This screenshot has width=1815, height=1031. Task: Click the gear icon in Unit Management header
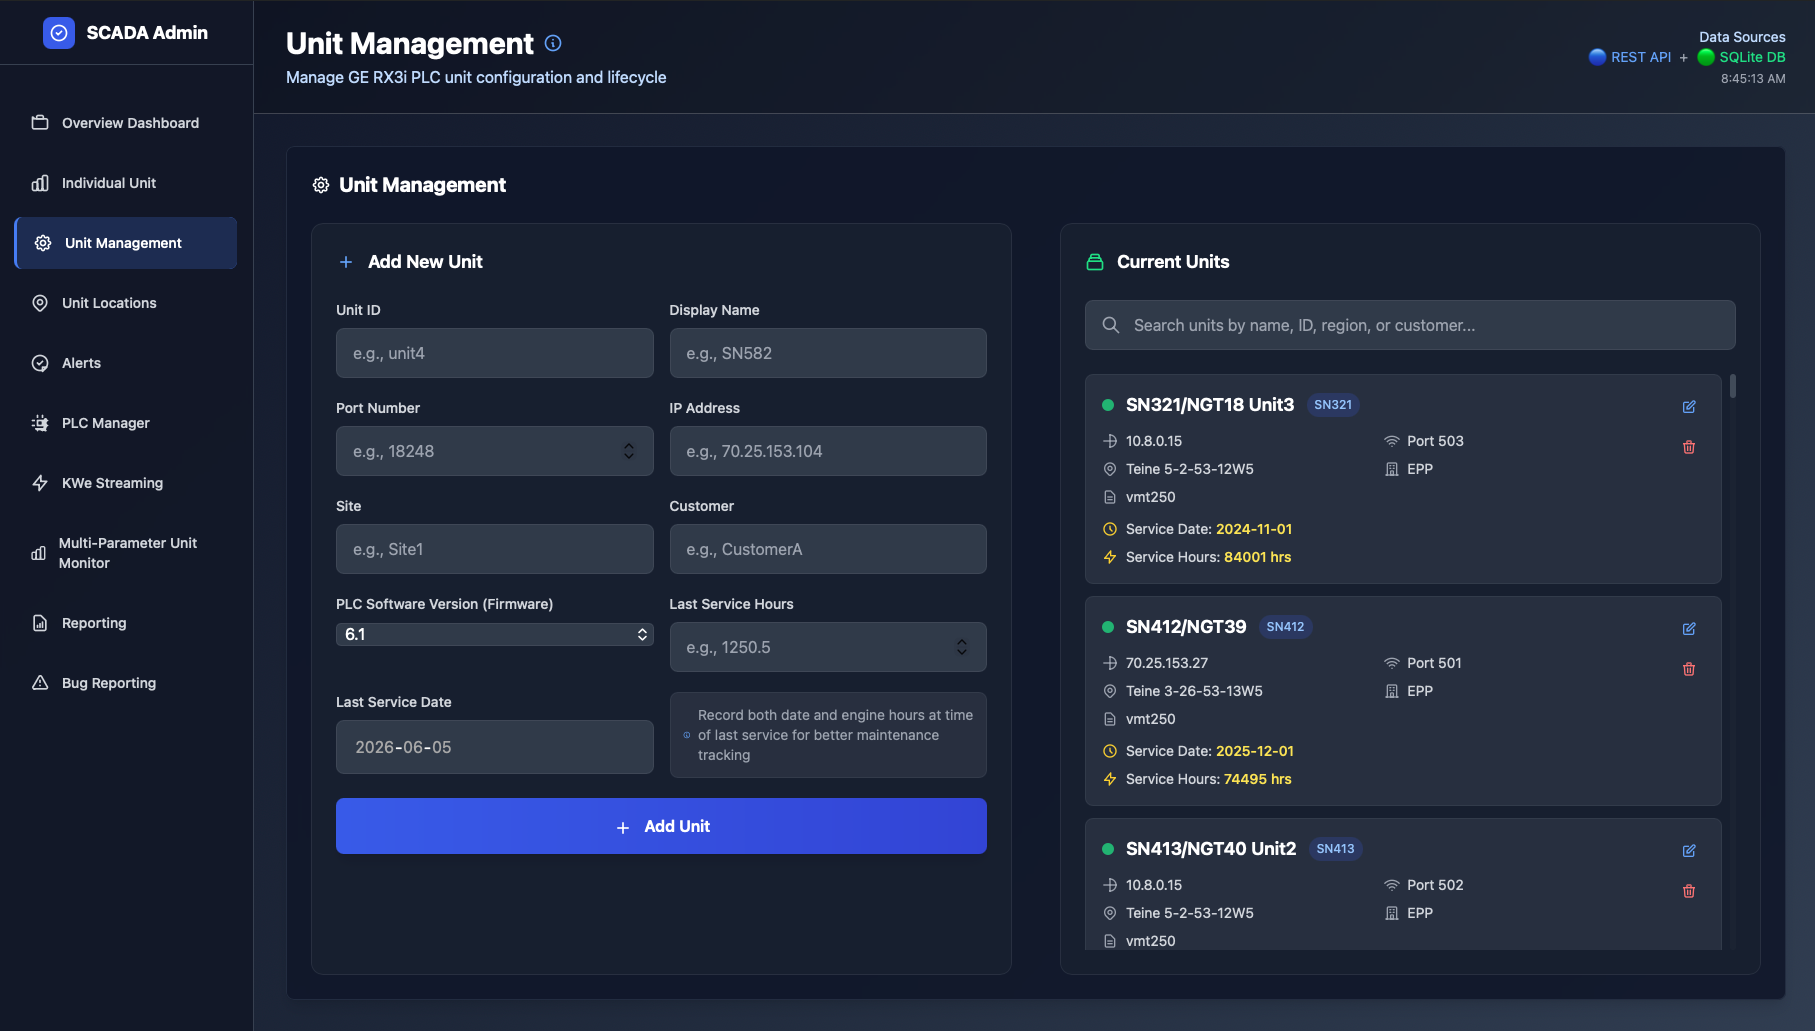[x=321, y=185]
